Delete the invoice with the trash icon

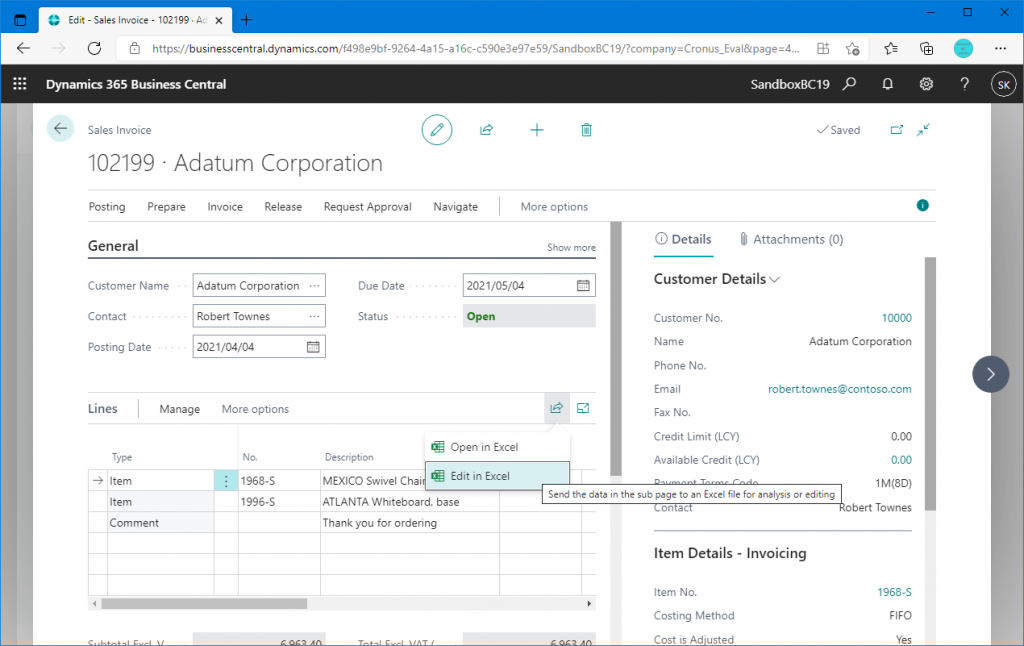(x=586, y=130)
